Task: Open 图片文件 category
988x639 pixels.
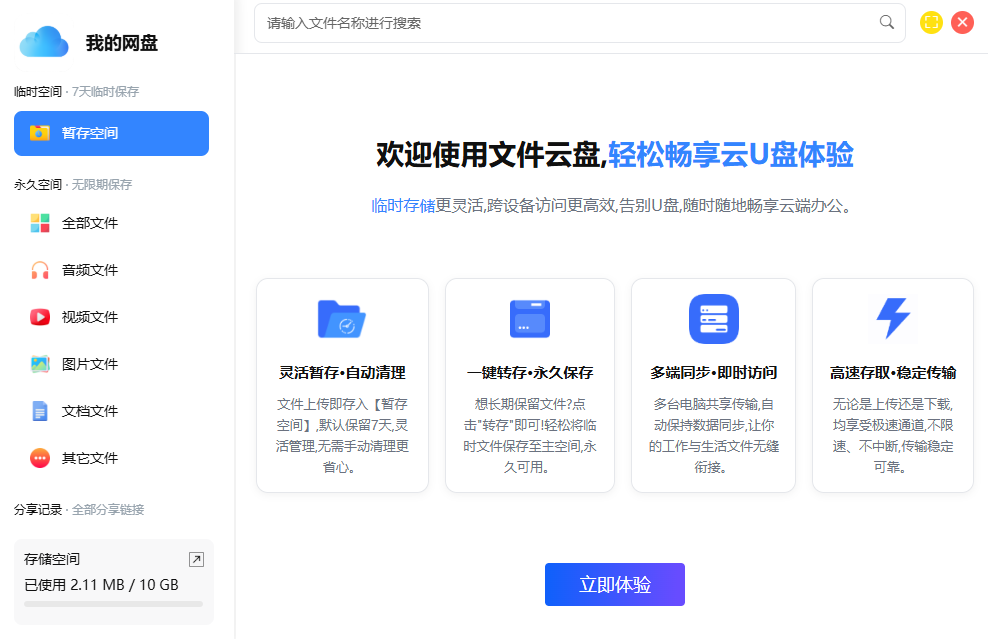Action: [x=90, y=364]
